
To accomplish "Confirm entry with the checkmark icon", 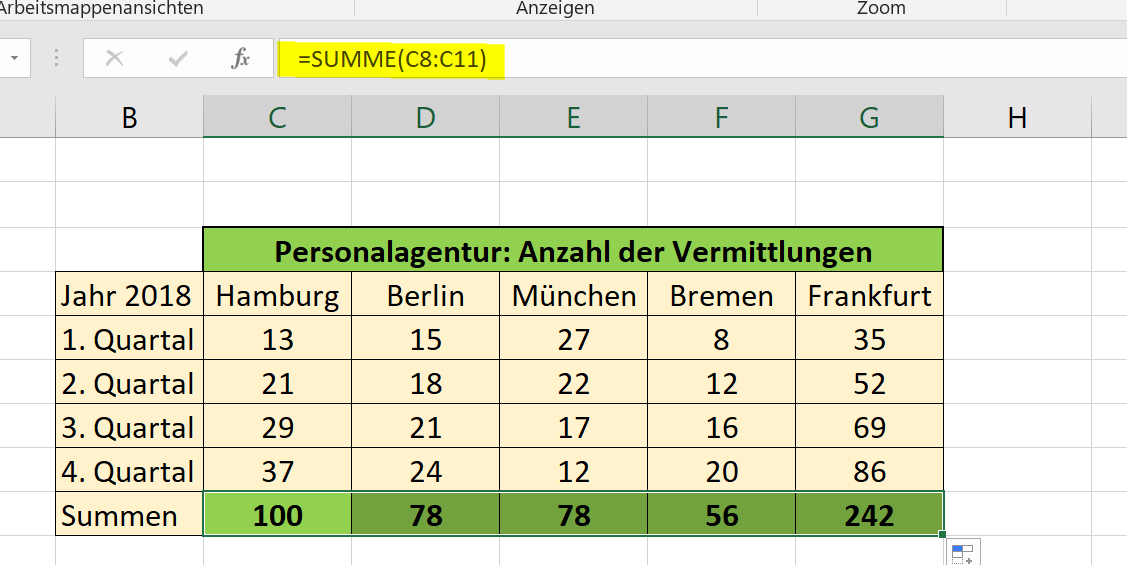I will pyautogui.click(x=178, y=58).
